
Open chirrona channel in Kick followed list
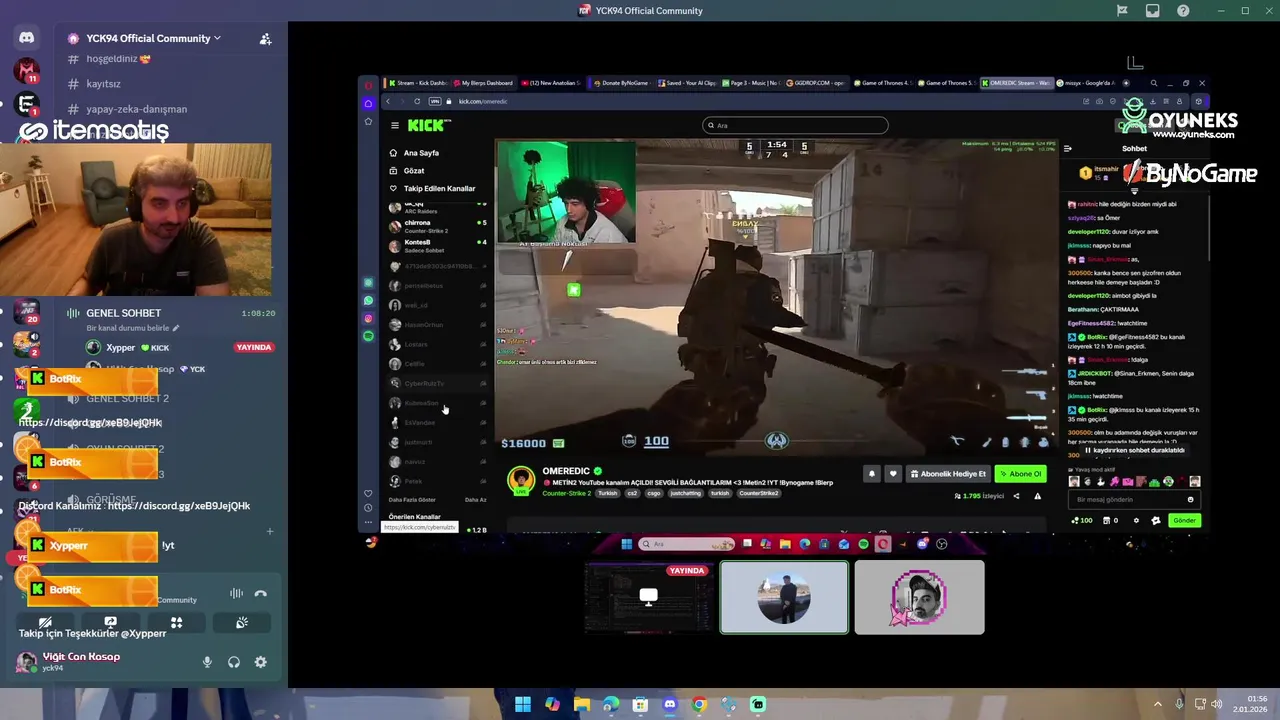tap(438, 226)
